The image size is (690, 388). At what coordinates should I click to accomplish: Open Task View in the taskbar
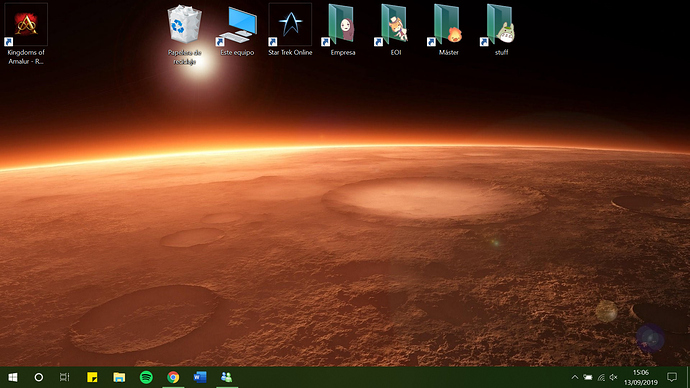pyautogui.click(x=65, y=377)
